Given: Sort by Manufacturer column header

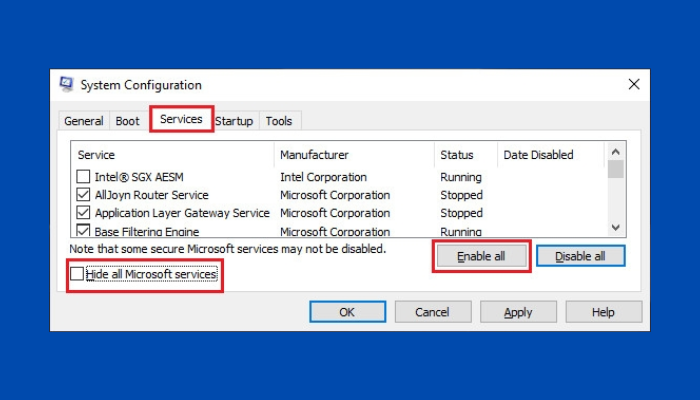Looking at the screenshot, I should click(353, 155).
